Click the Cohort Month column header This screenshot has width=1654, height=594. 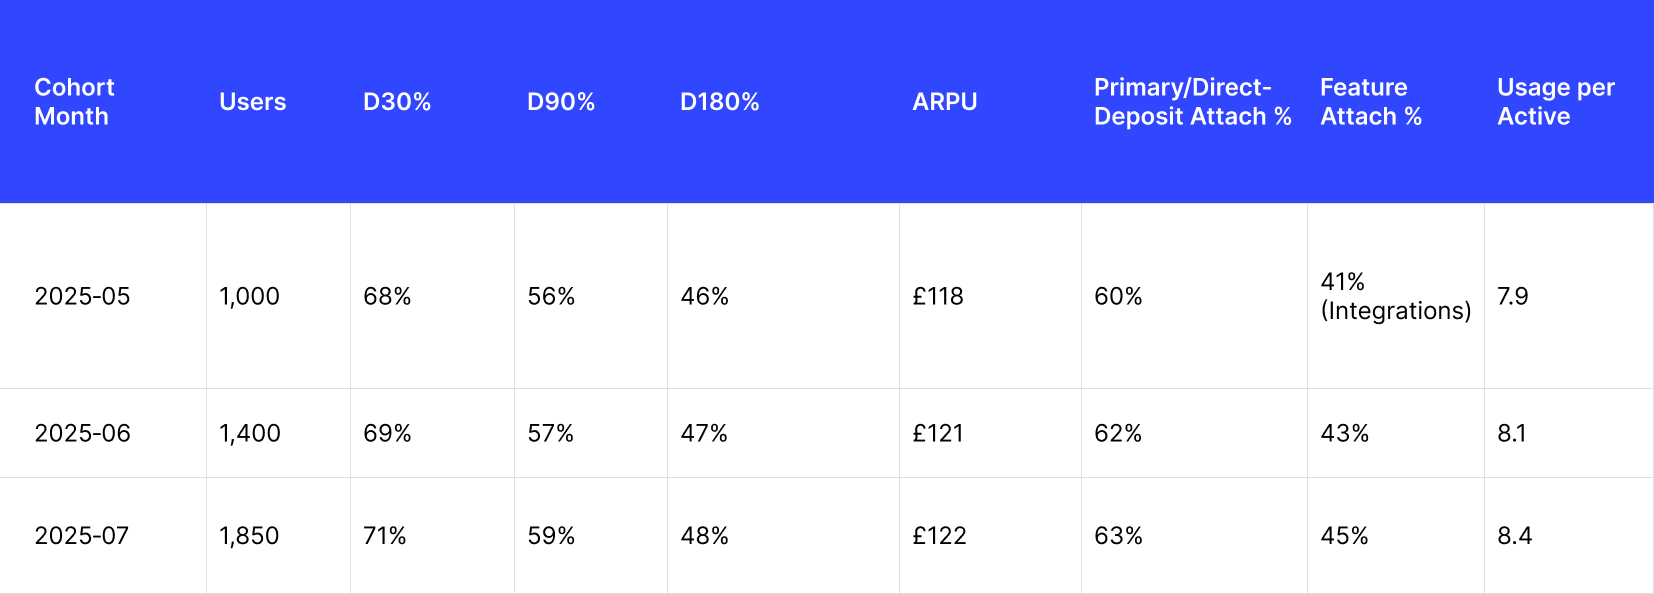tap(74, 102)
